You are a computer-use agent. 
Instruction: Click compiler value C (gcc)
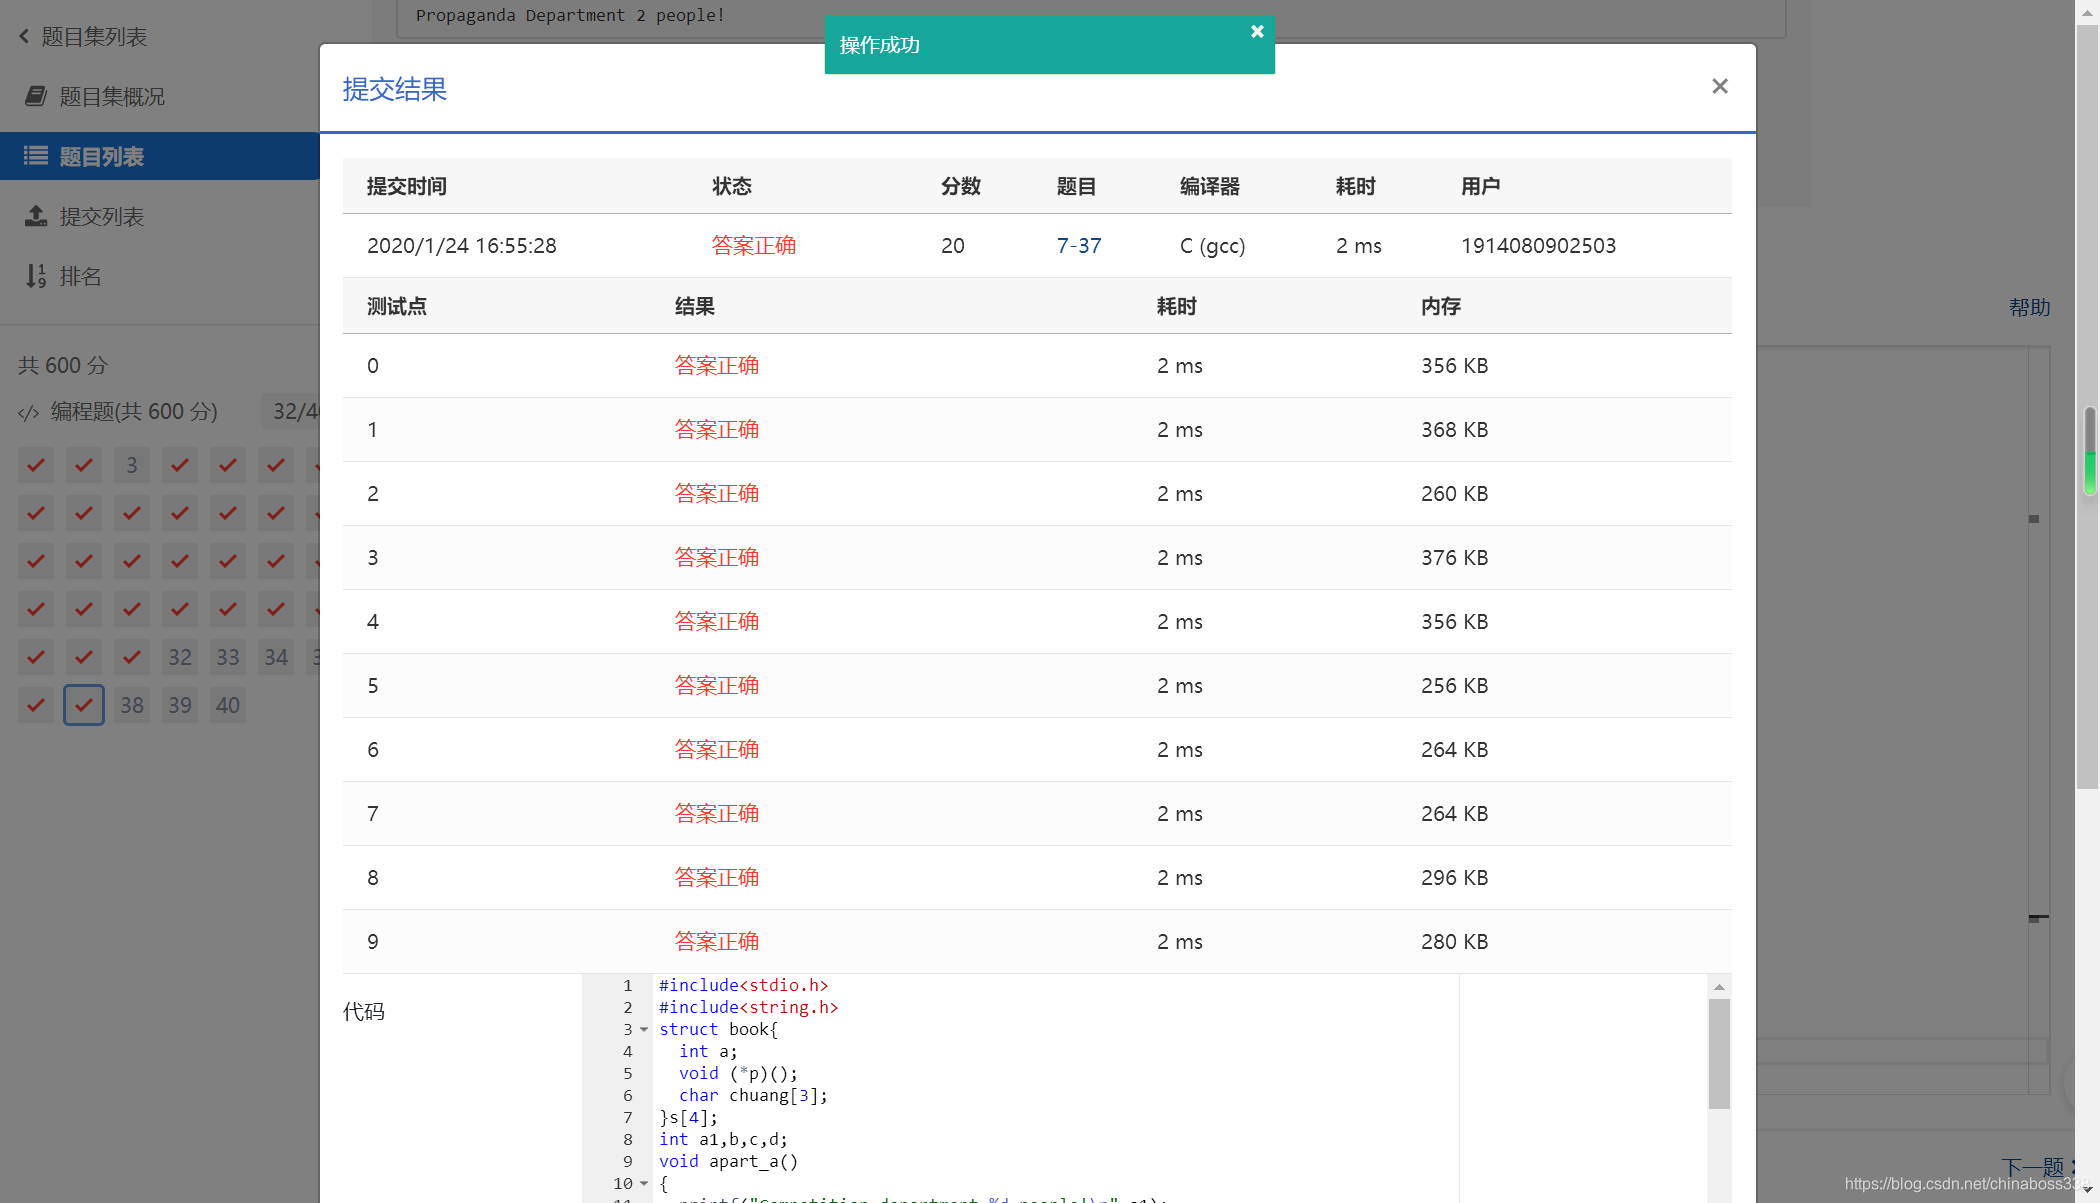(1212, 246)
